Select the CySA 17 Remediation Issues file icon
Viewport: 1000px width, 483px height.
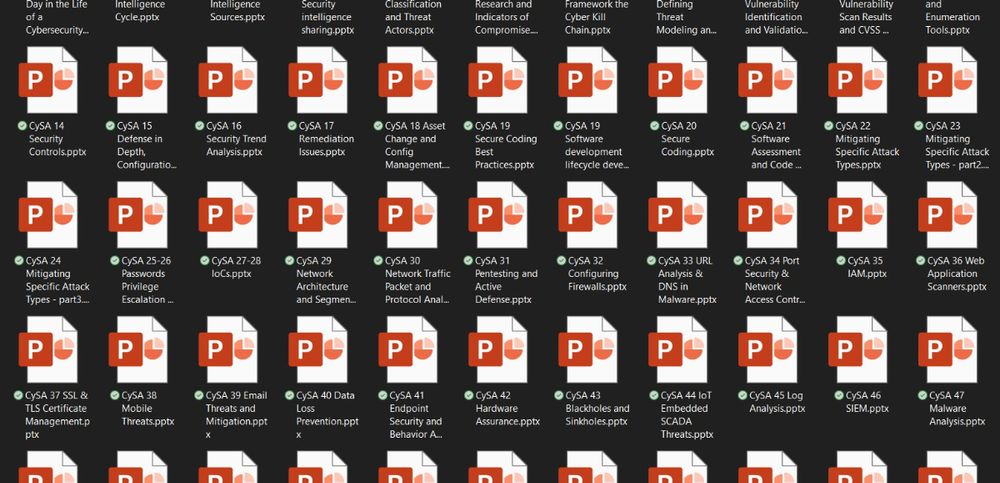(x=317, y=80)
